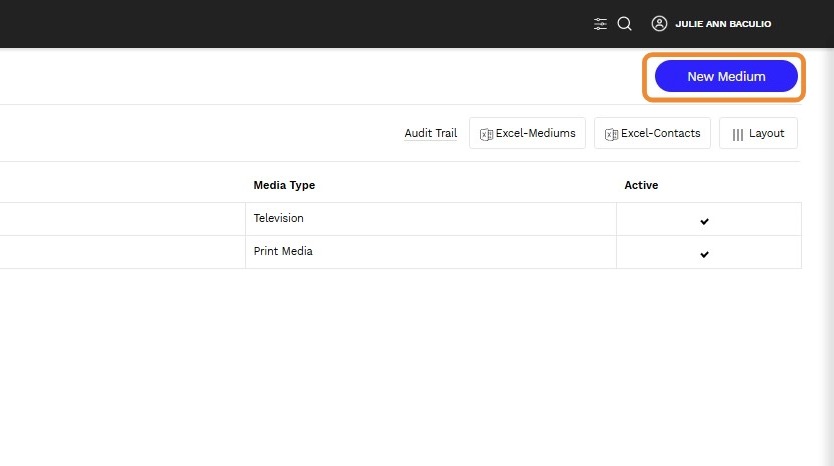Image resolution: width=834 pixels, height=466 pixels.
Task: Click the Excel icon on Excel-Mediums
Action: 486,134
